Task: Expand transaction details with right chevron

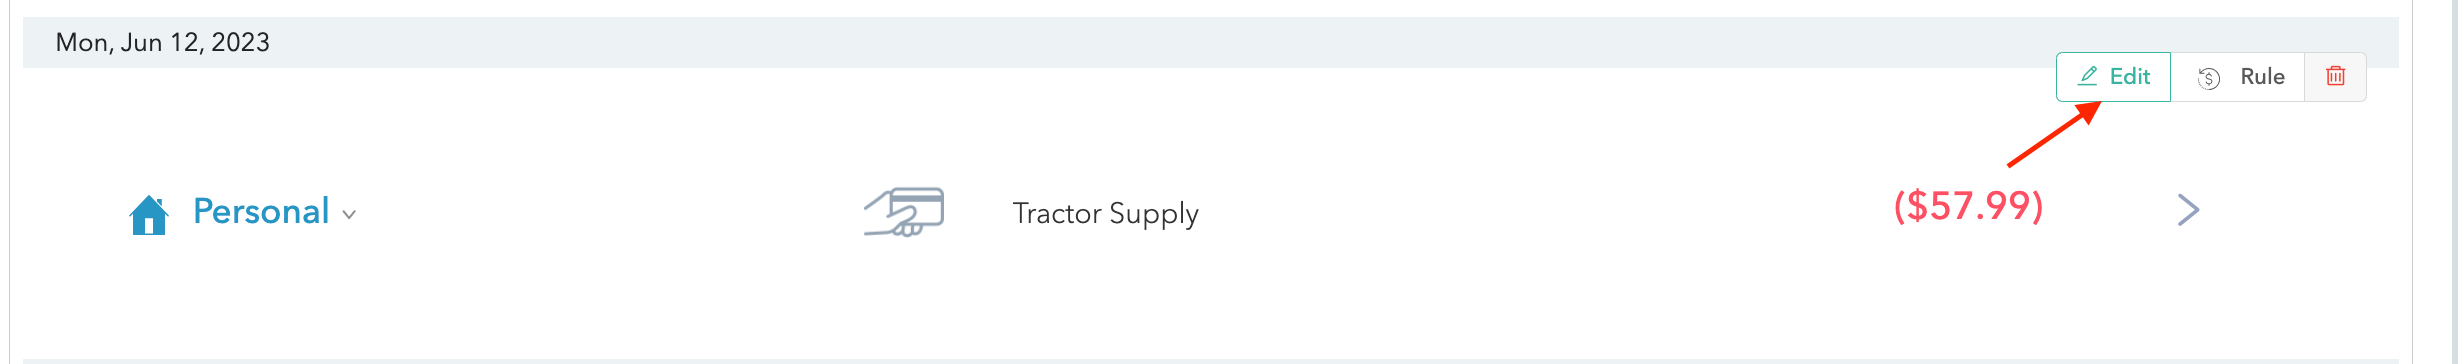Action: [x=2189, y=210]
